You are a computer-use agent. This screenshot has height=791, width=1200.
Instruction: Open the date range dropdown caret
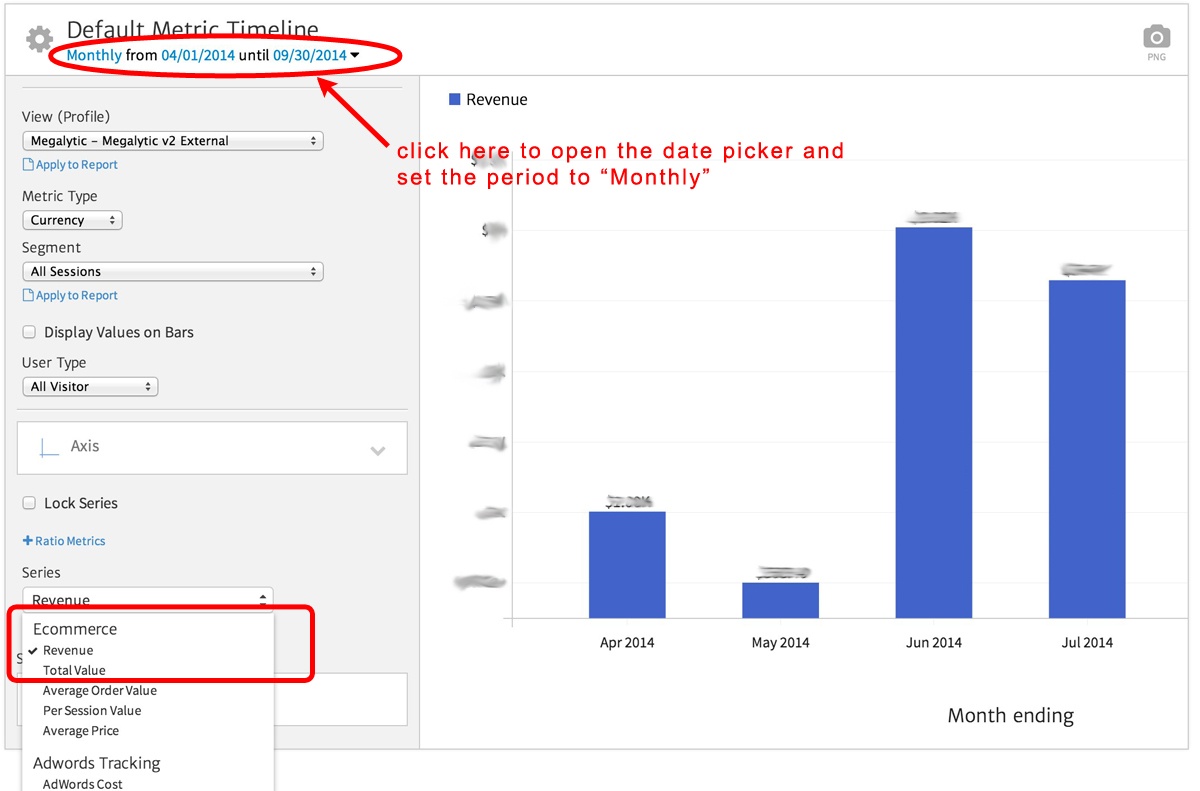click(x=355, y=55)
